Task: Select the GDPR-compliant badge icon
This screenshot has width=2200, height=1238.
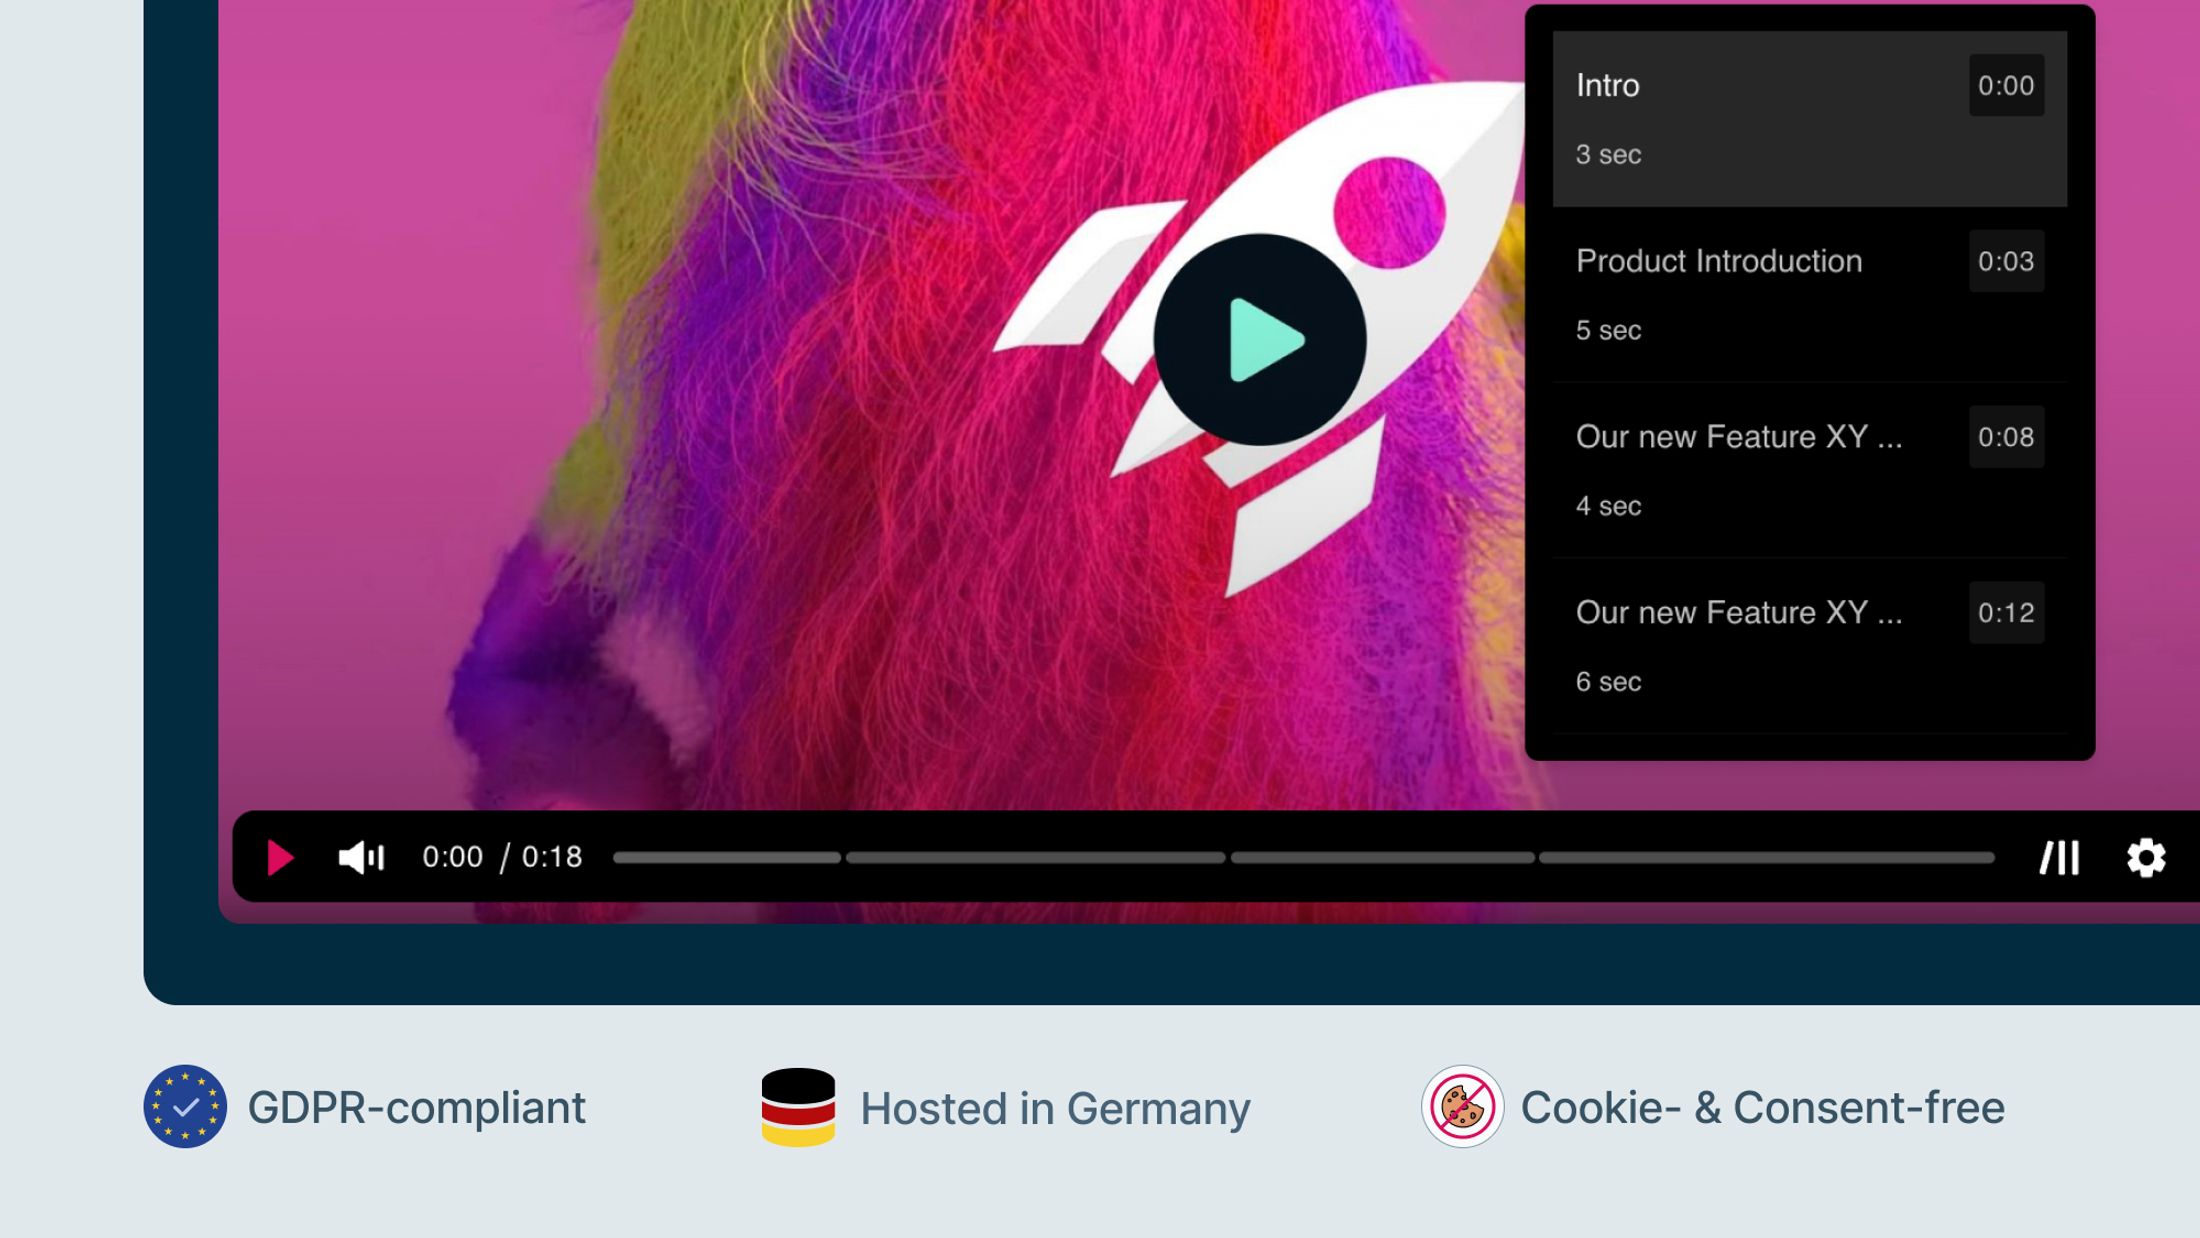Action: coord(183,1106)
